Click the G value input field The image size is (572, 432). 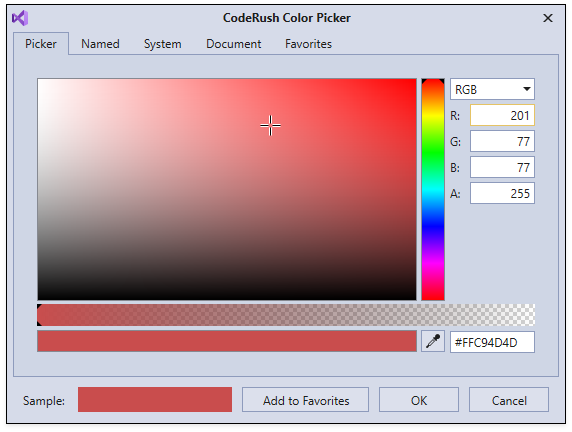(502, 141)
